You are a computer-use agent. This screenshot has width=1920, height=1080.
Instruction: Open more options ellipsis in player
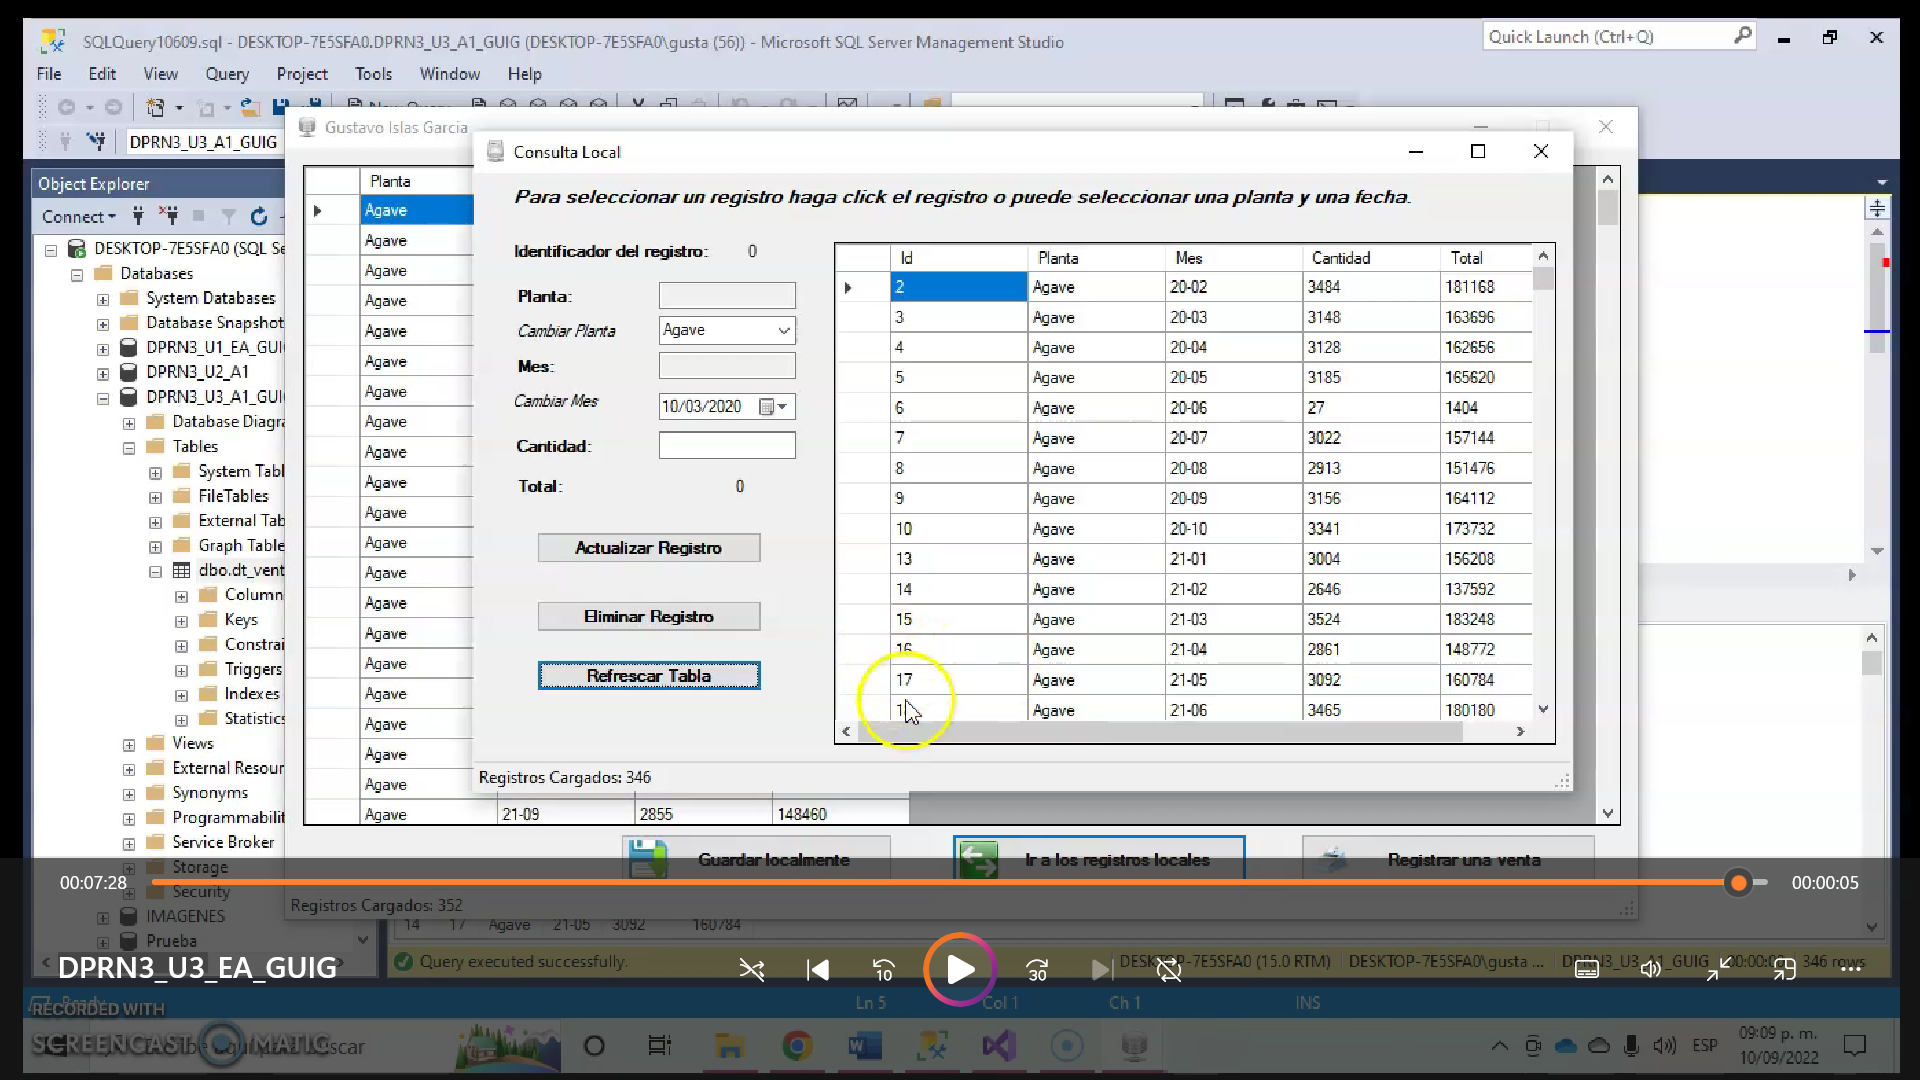tap(1851, 968)
